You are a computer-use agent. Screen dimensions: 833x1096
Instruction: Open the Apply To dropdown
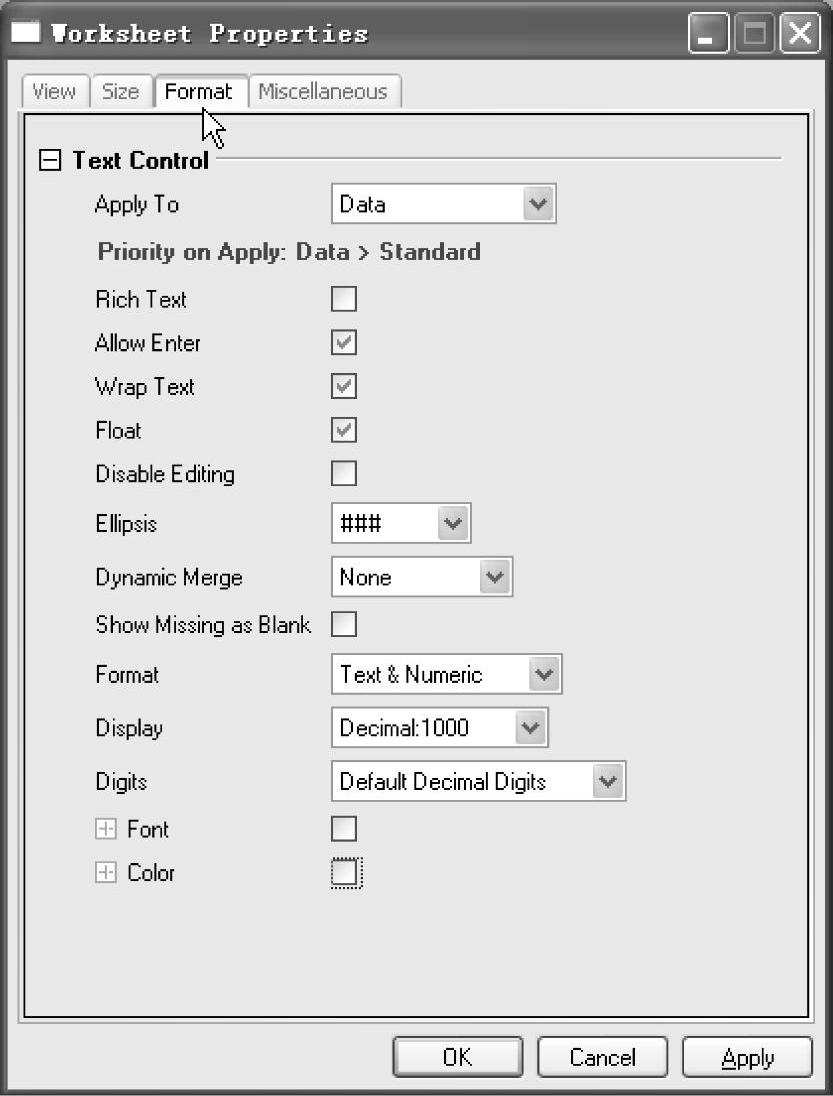point(444,204)
